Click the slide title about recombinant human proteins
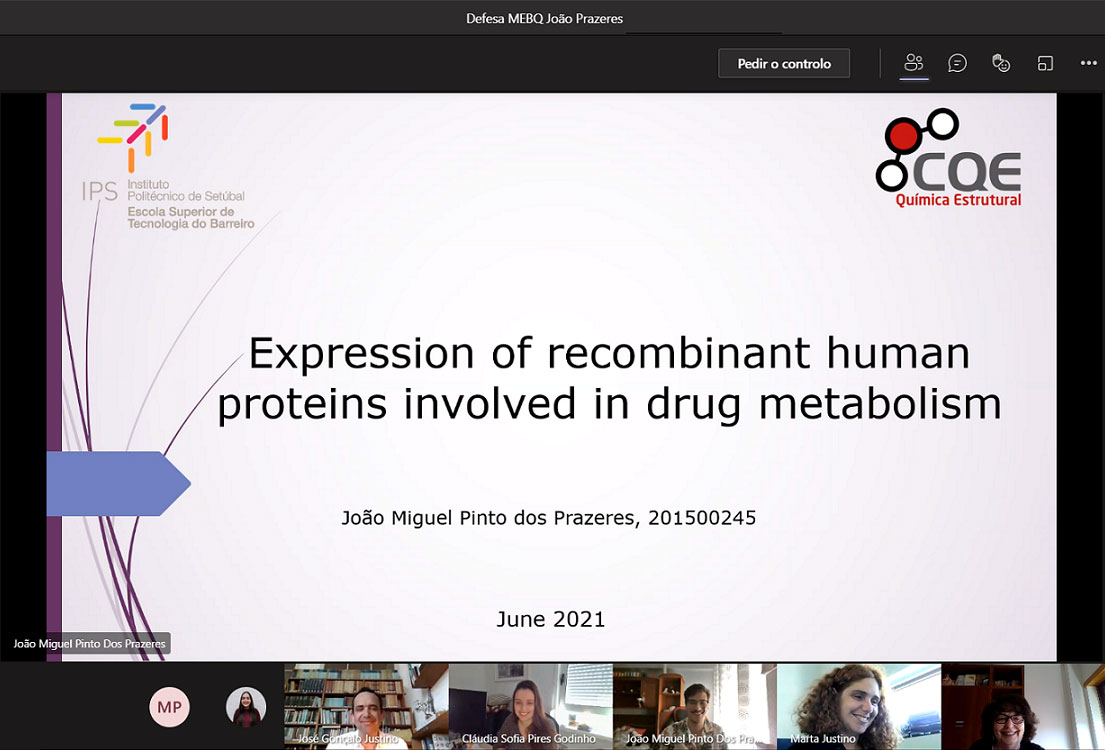 (x=609, y=378)
